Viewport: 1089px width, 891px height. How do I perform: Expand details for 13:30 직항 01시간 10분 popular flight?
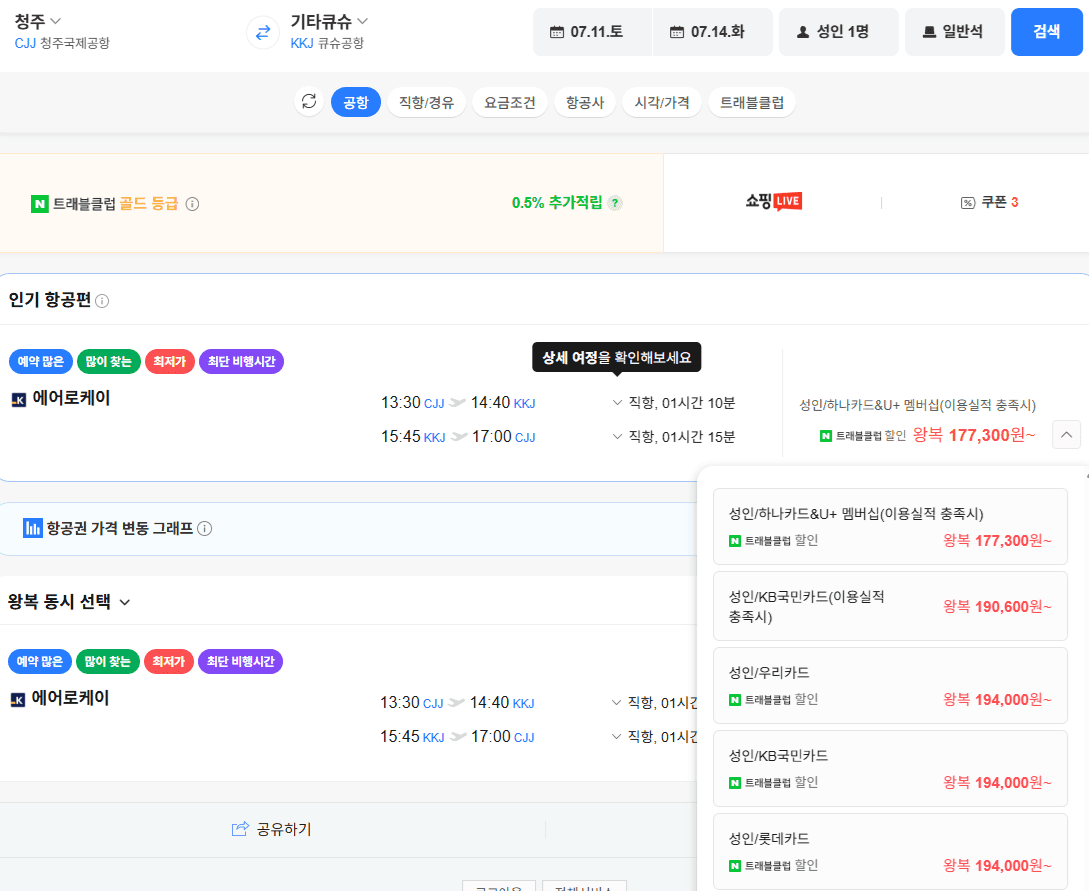click(x=617, y=403)
